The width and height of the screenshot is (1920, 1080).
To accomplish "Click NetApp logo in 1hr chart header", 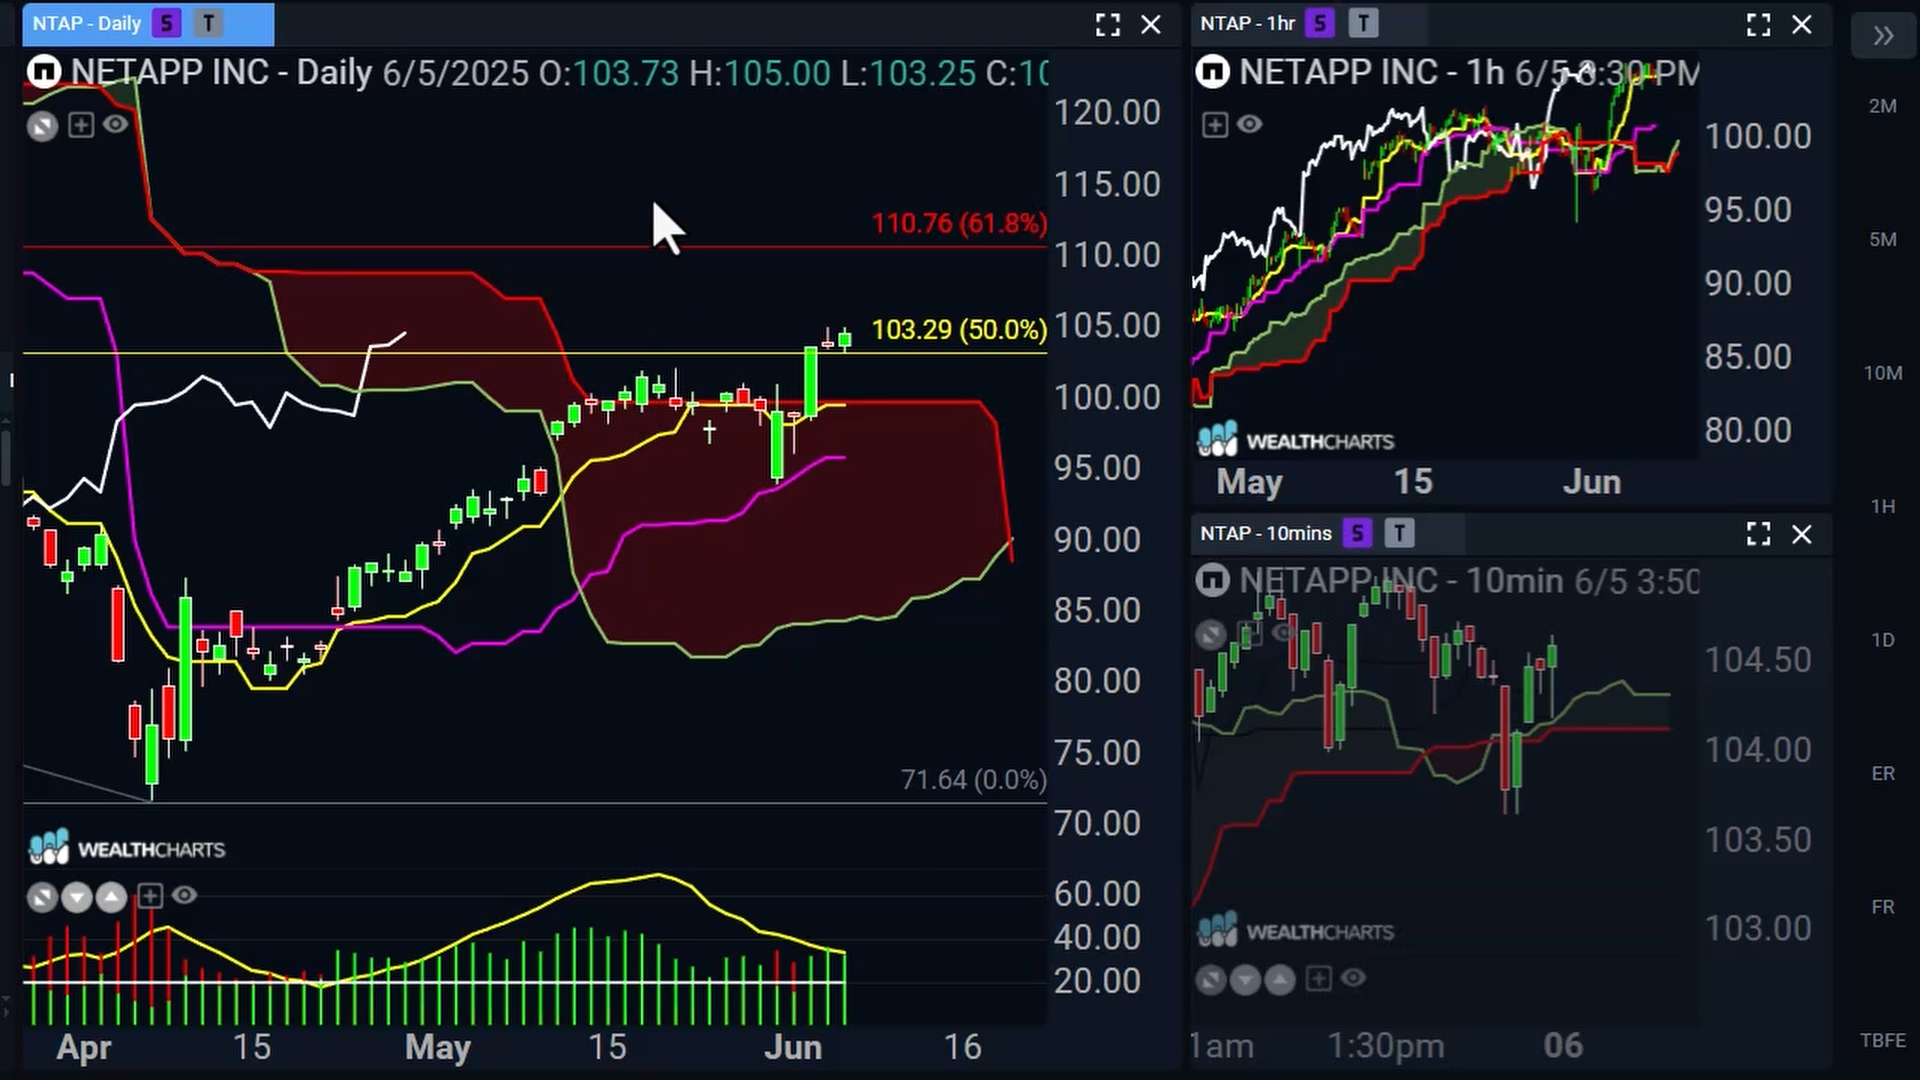I will point(1213,72).
